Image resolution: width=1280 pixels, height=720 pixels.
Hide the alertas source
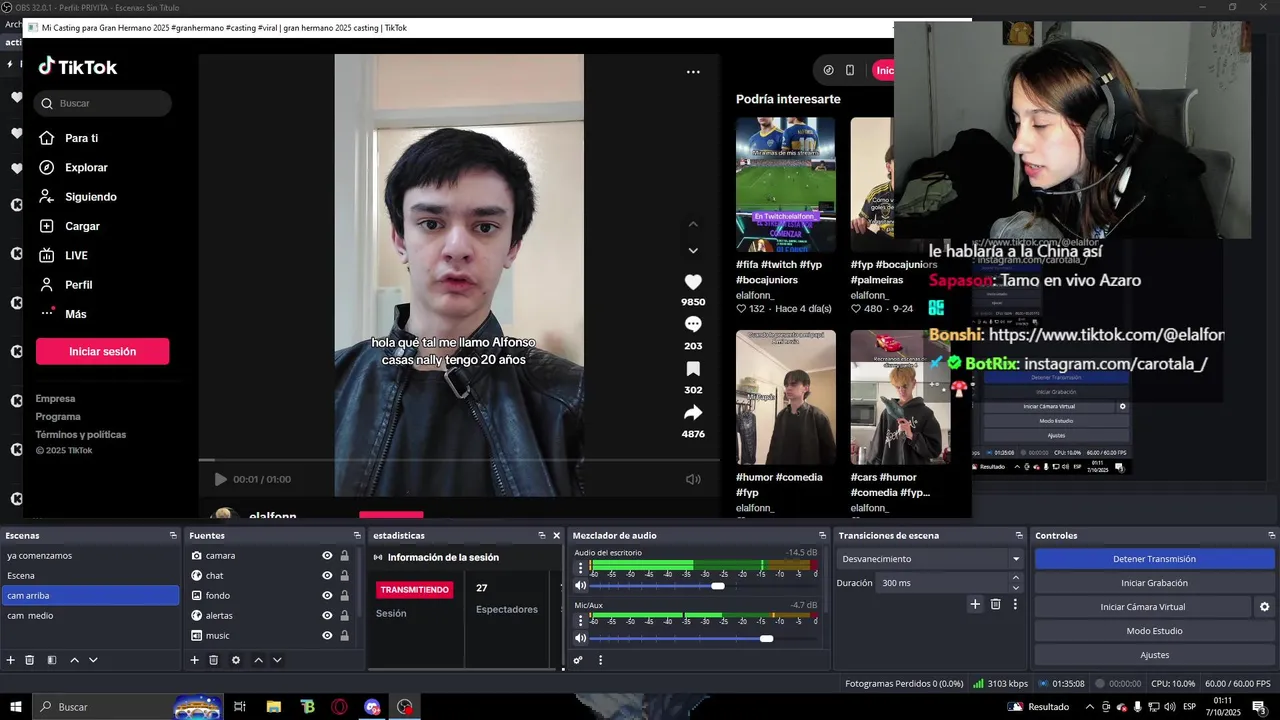click(x=327, y=616)
